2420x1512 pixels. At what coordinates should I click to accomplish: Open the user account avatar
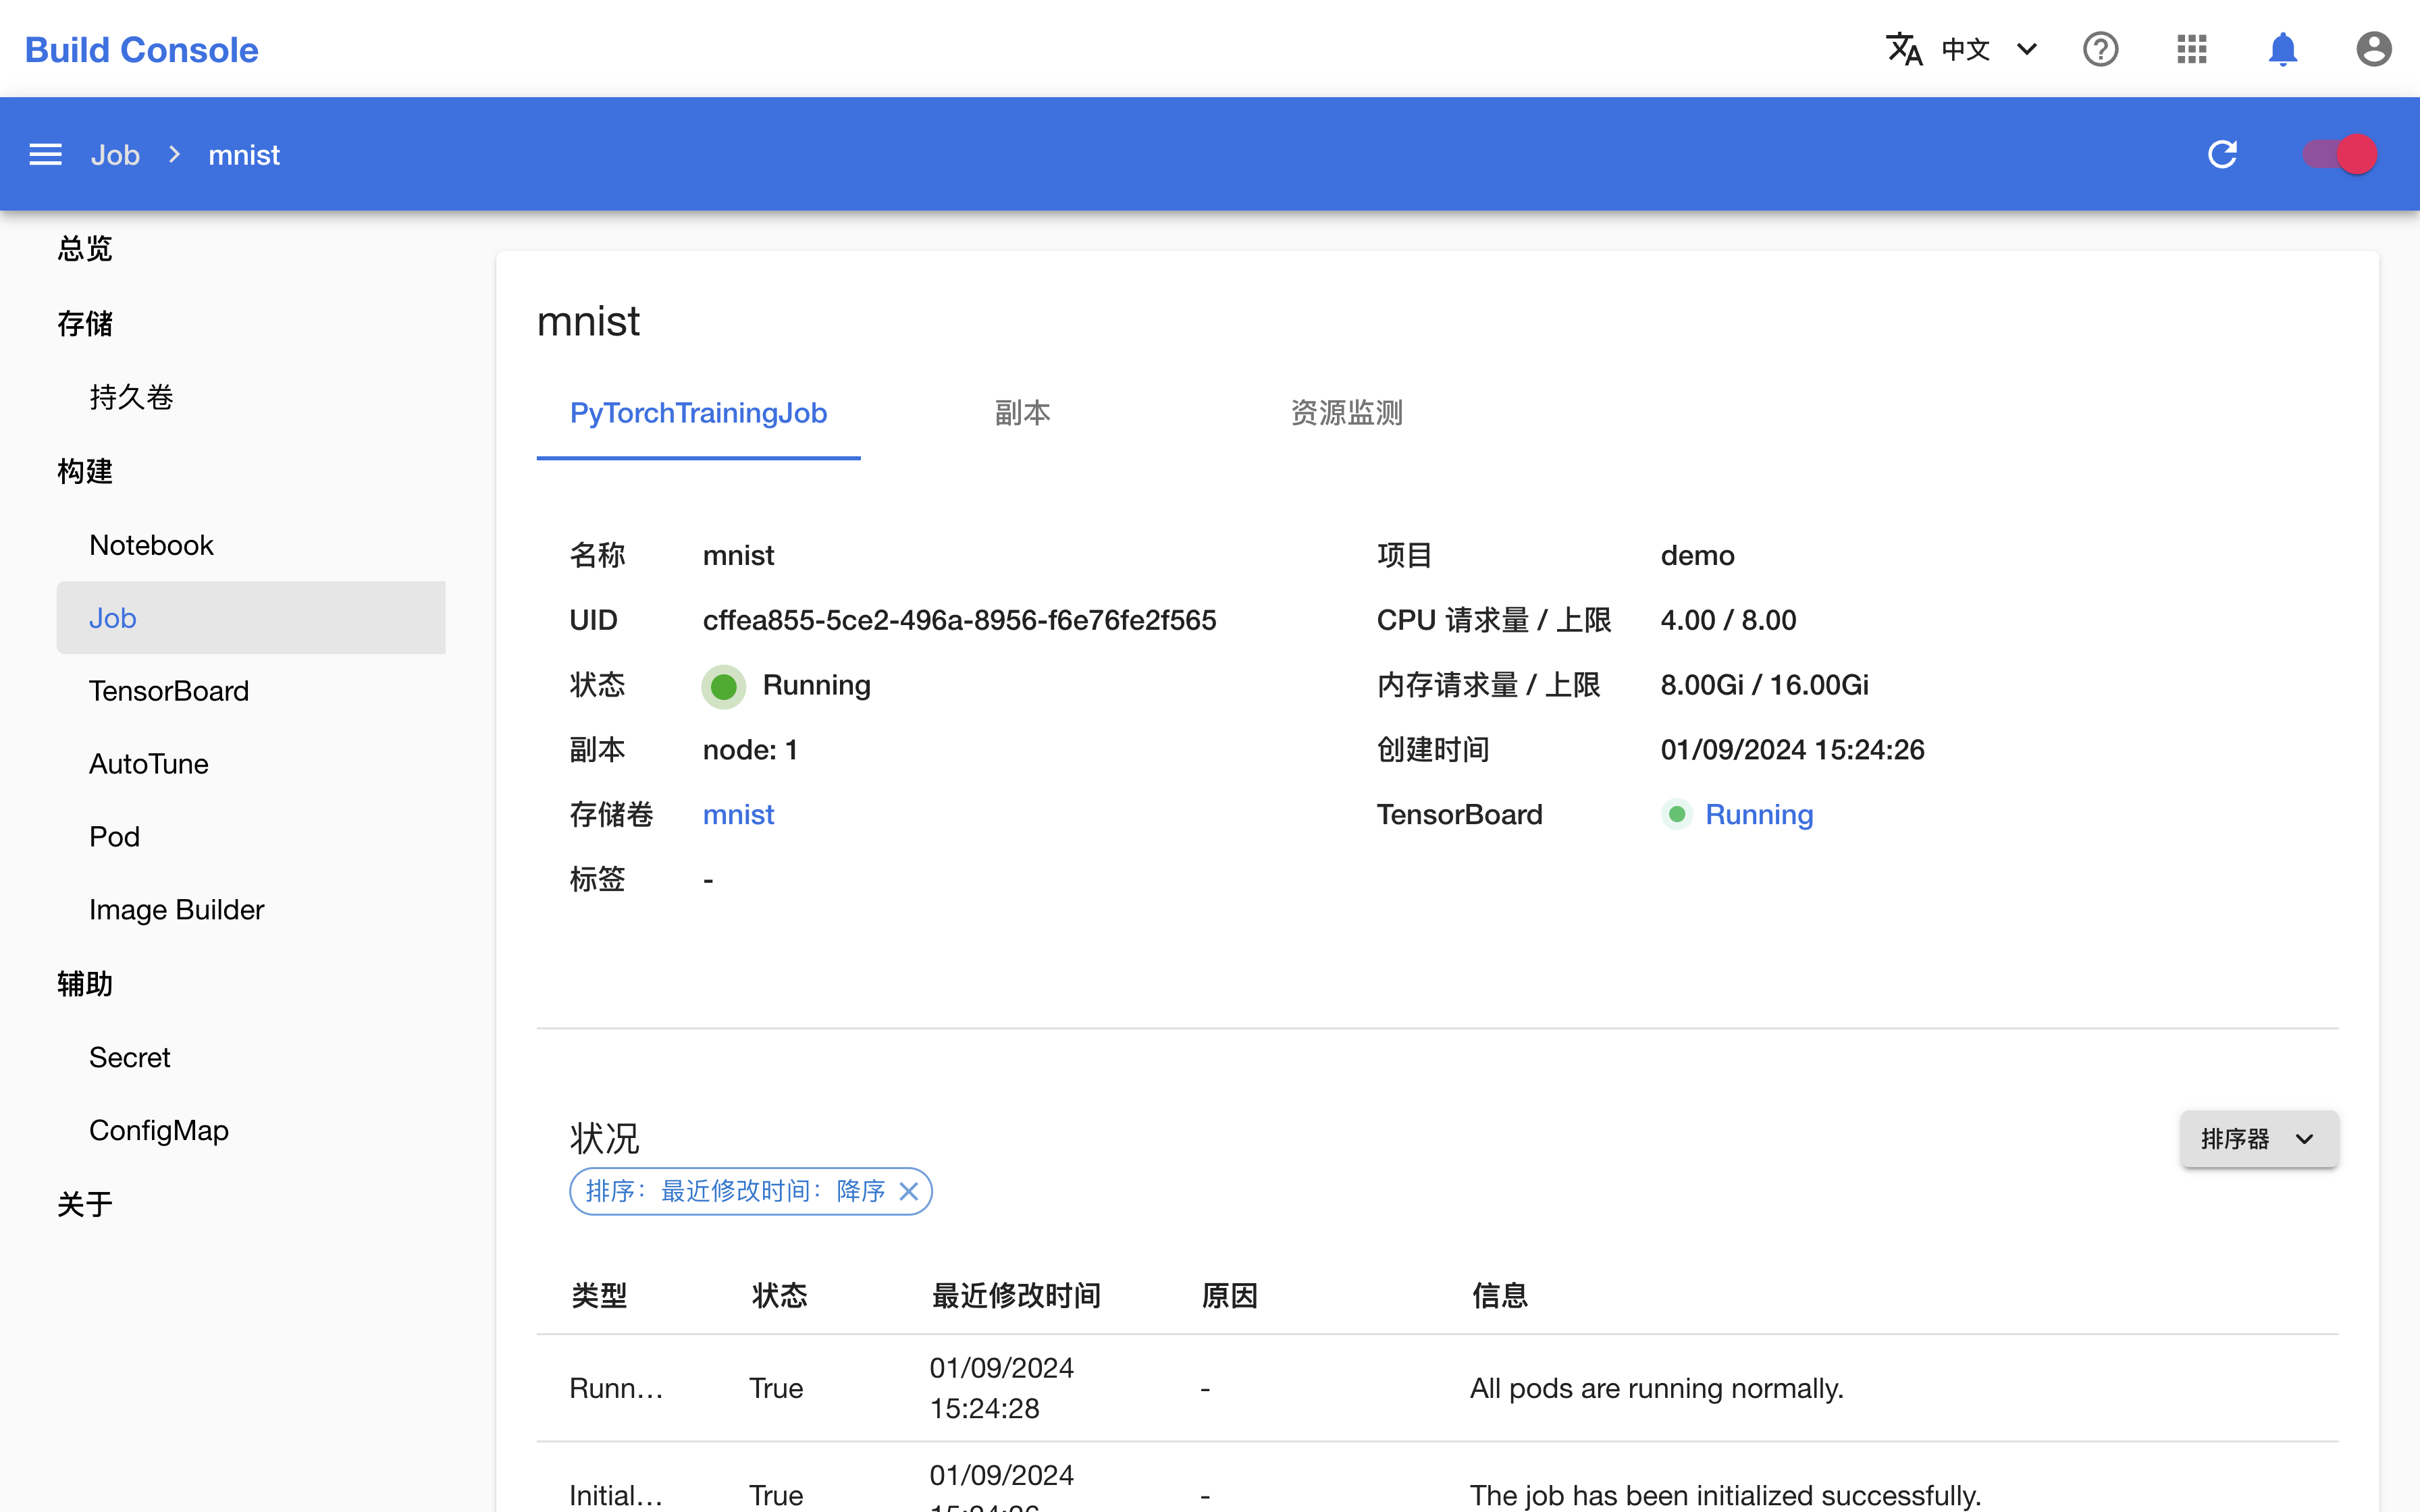(x=2373, y=49)
